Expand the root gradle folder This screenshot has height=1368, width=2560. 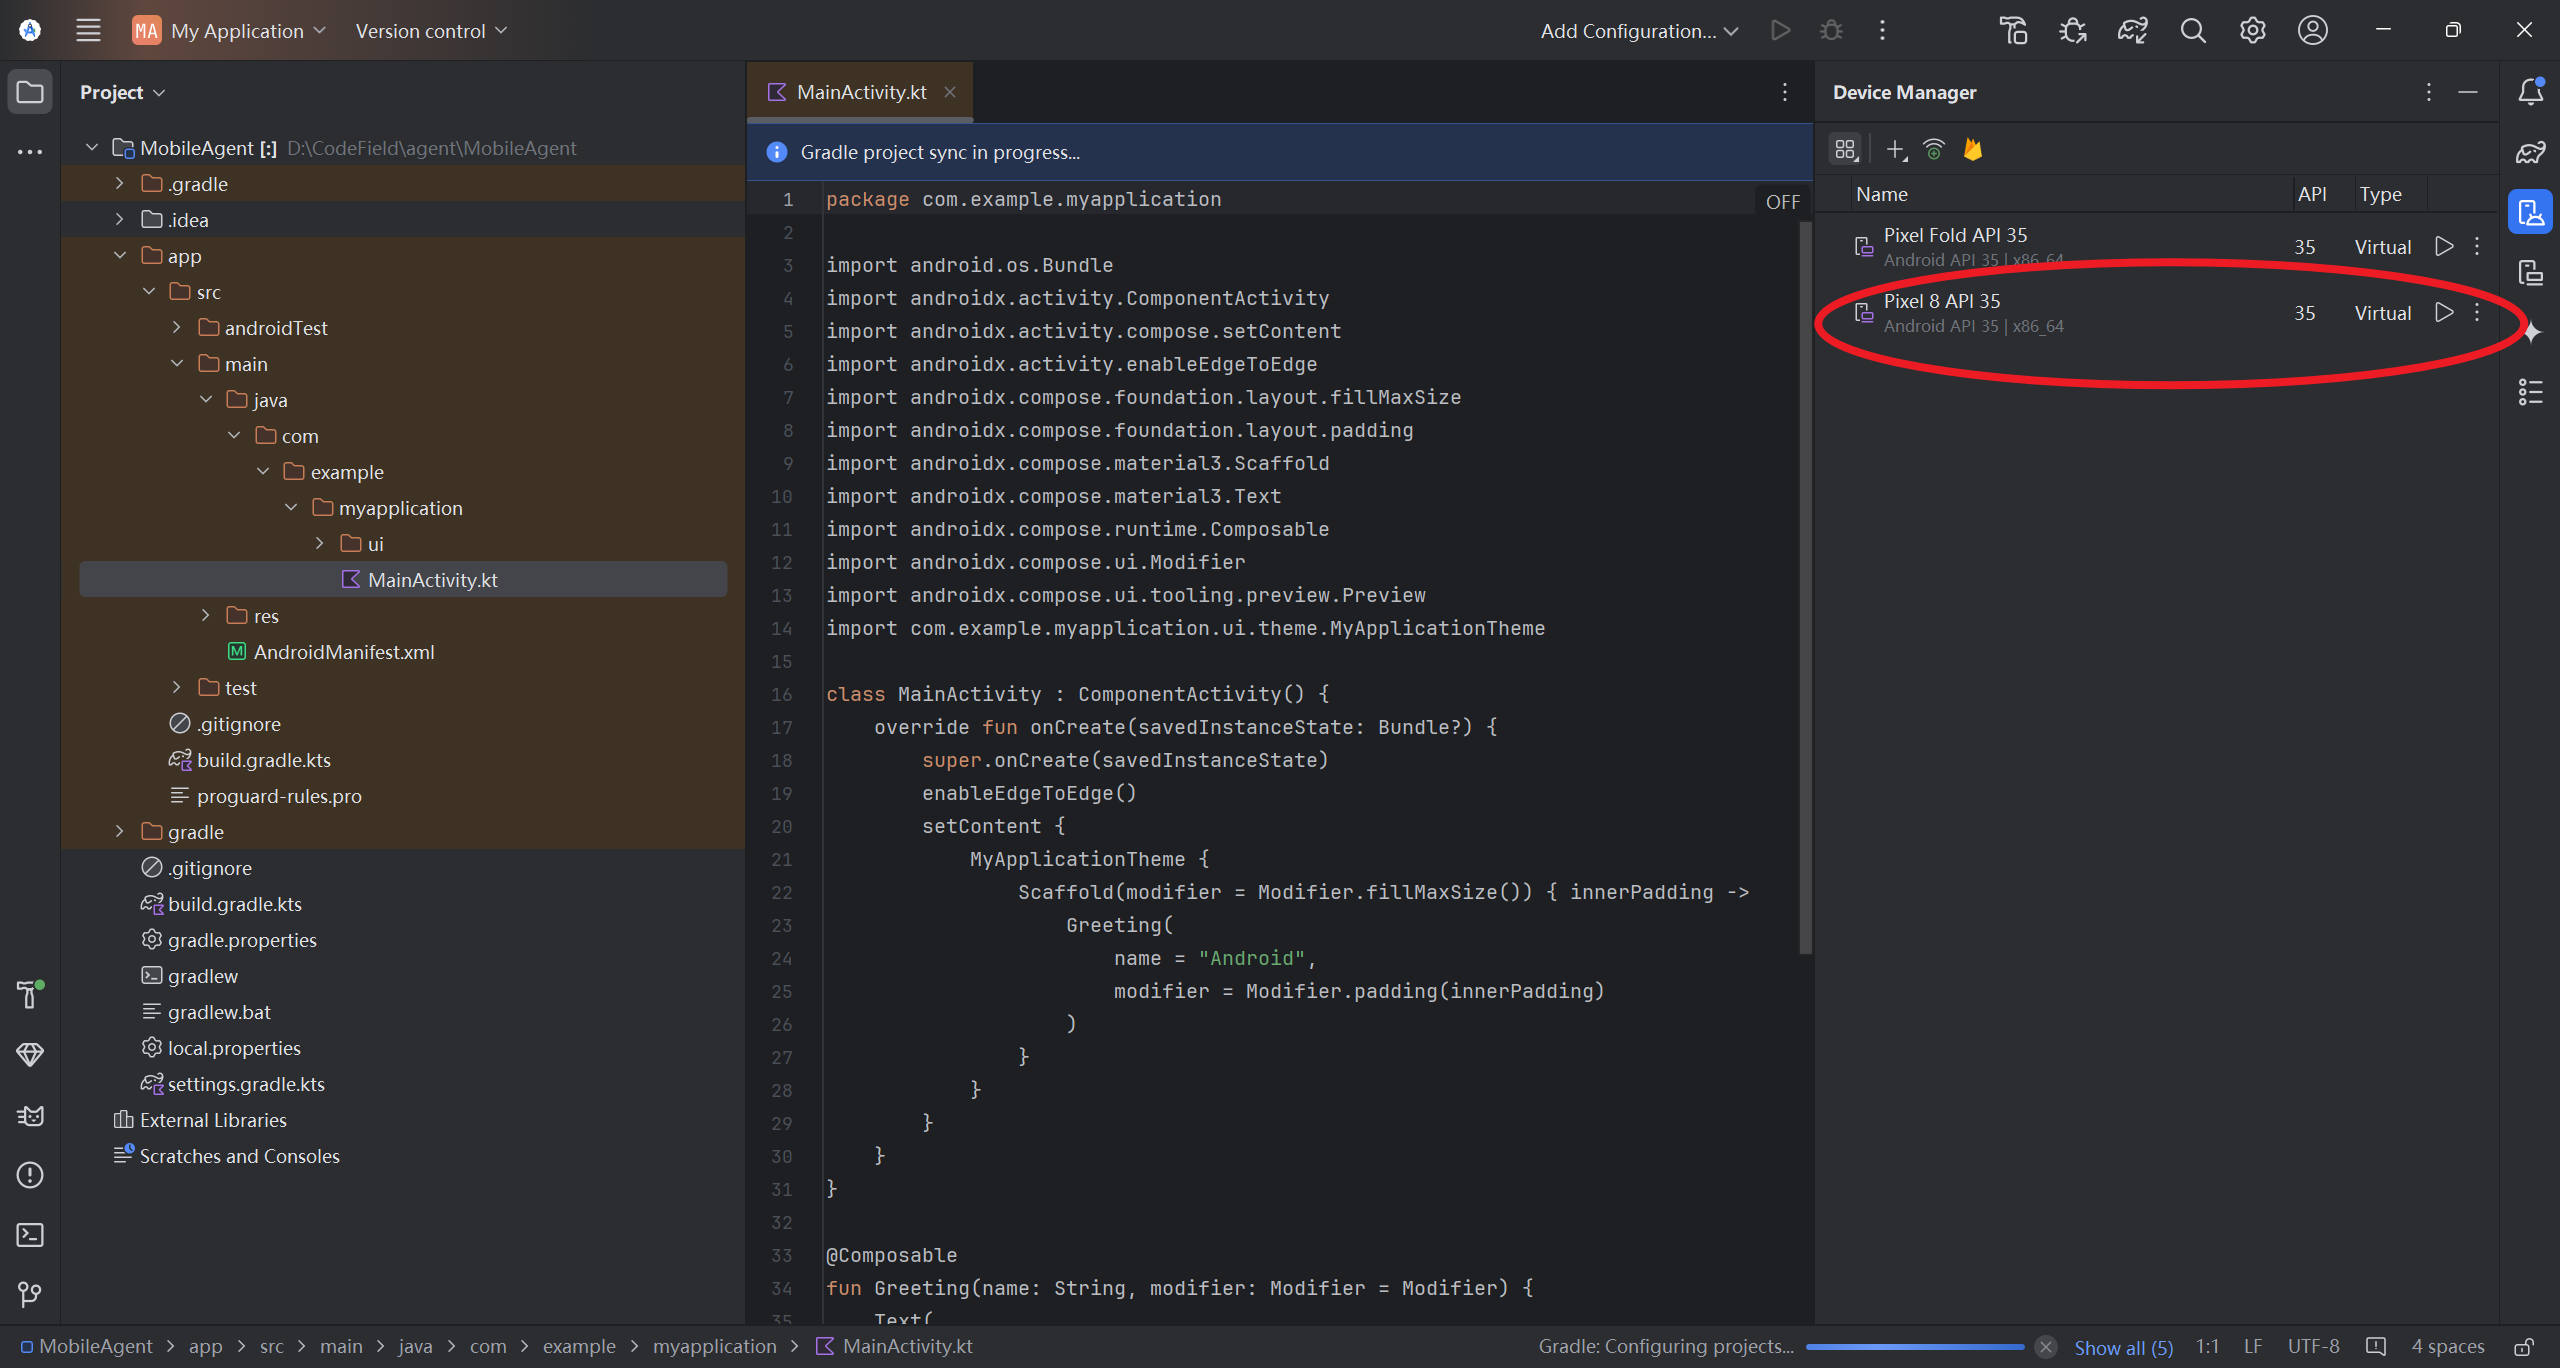pyautogui.click(x=119, y=832)
